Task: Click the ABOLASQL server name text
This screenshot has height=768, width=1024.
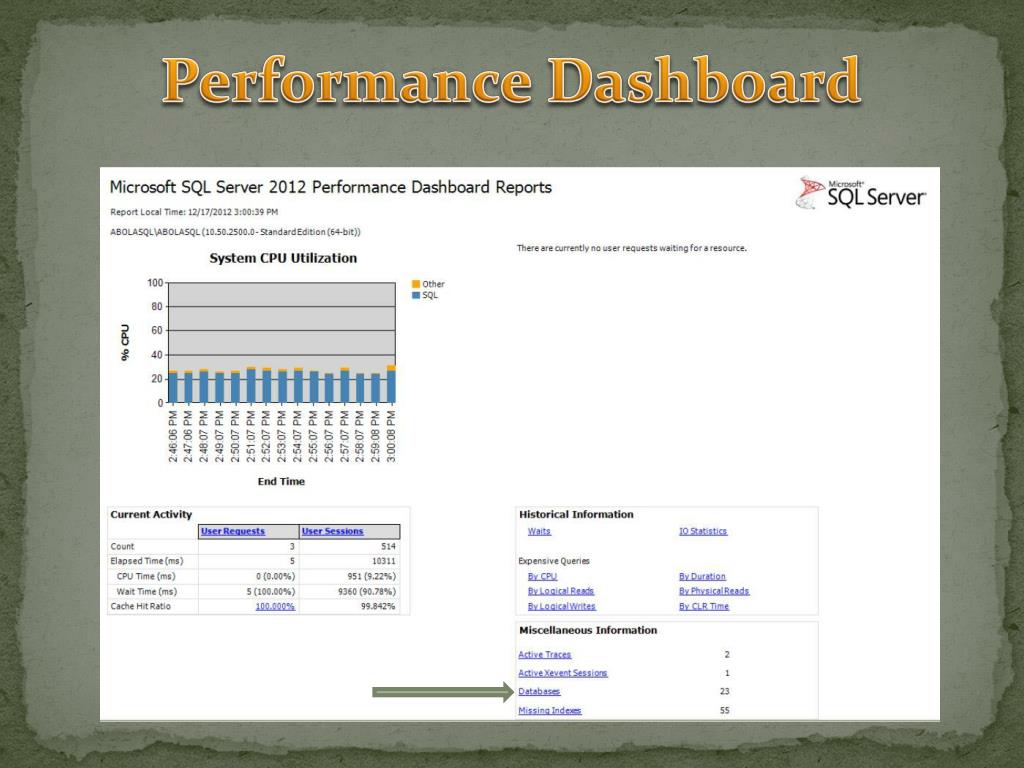Action: 235,232
